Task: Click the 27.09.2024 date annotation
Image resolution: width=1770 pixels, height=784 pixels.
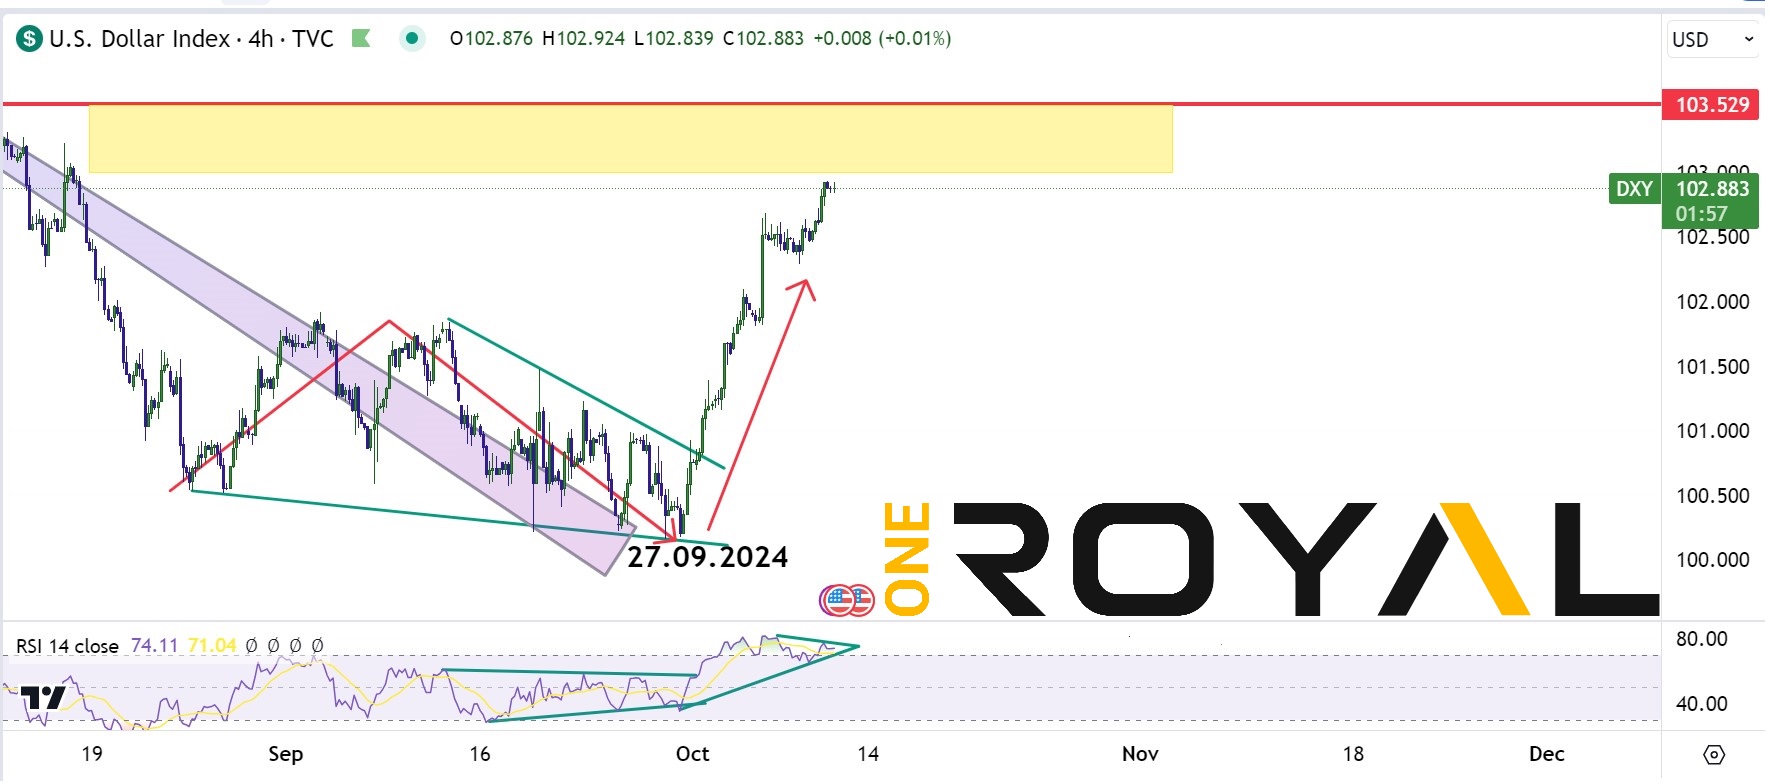Action: [707, 557]
